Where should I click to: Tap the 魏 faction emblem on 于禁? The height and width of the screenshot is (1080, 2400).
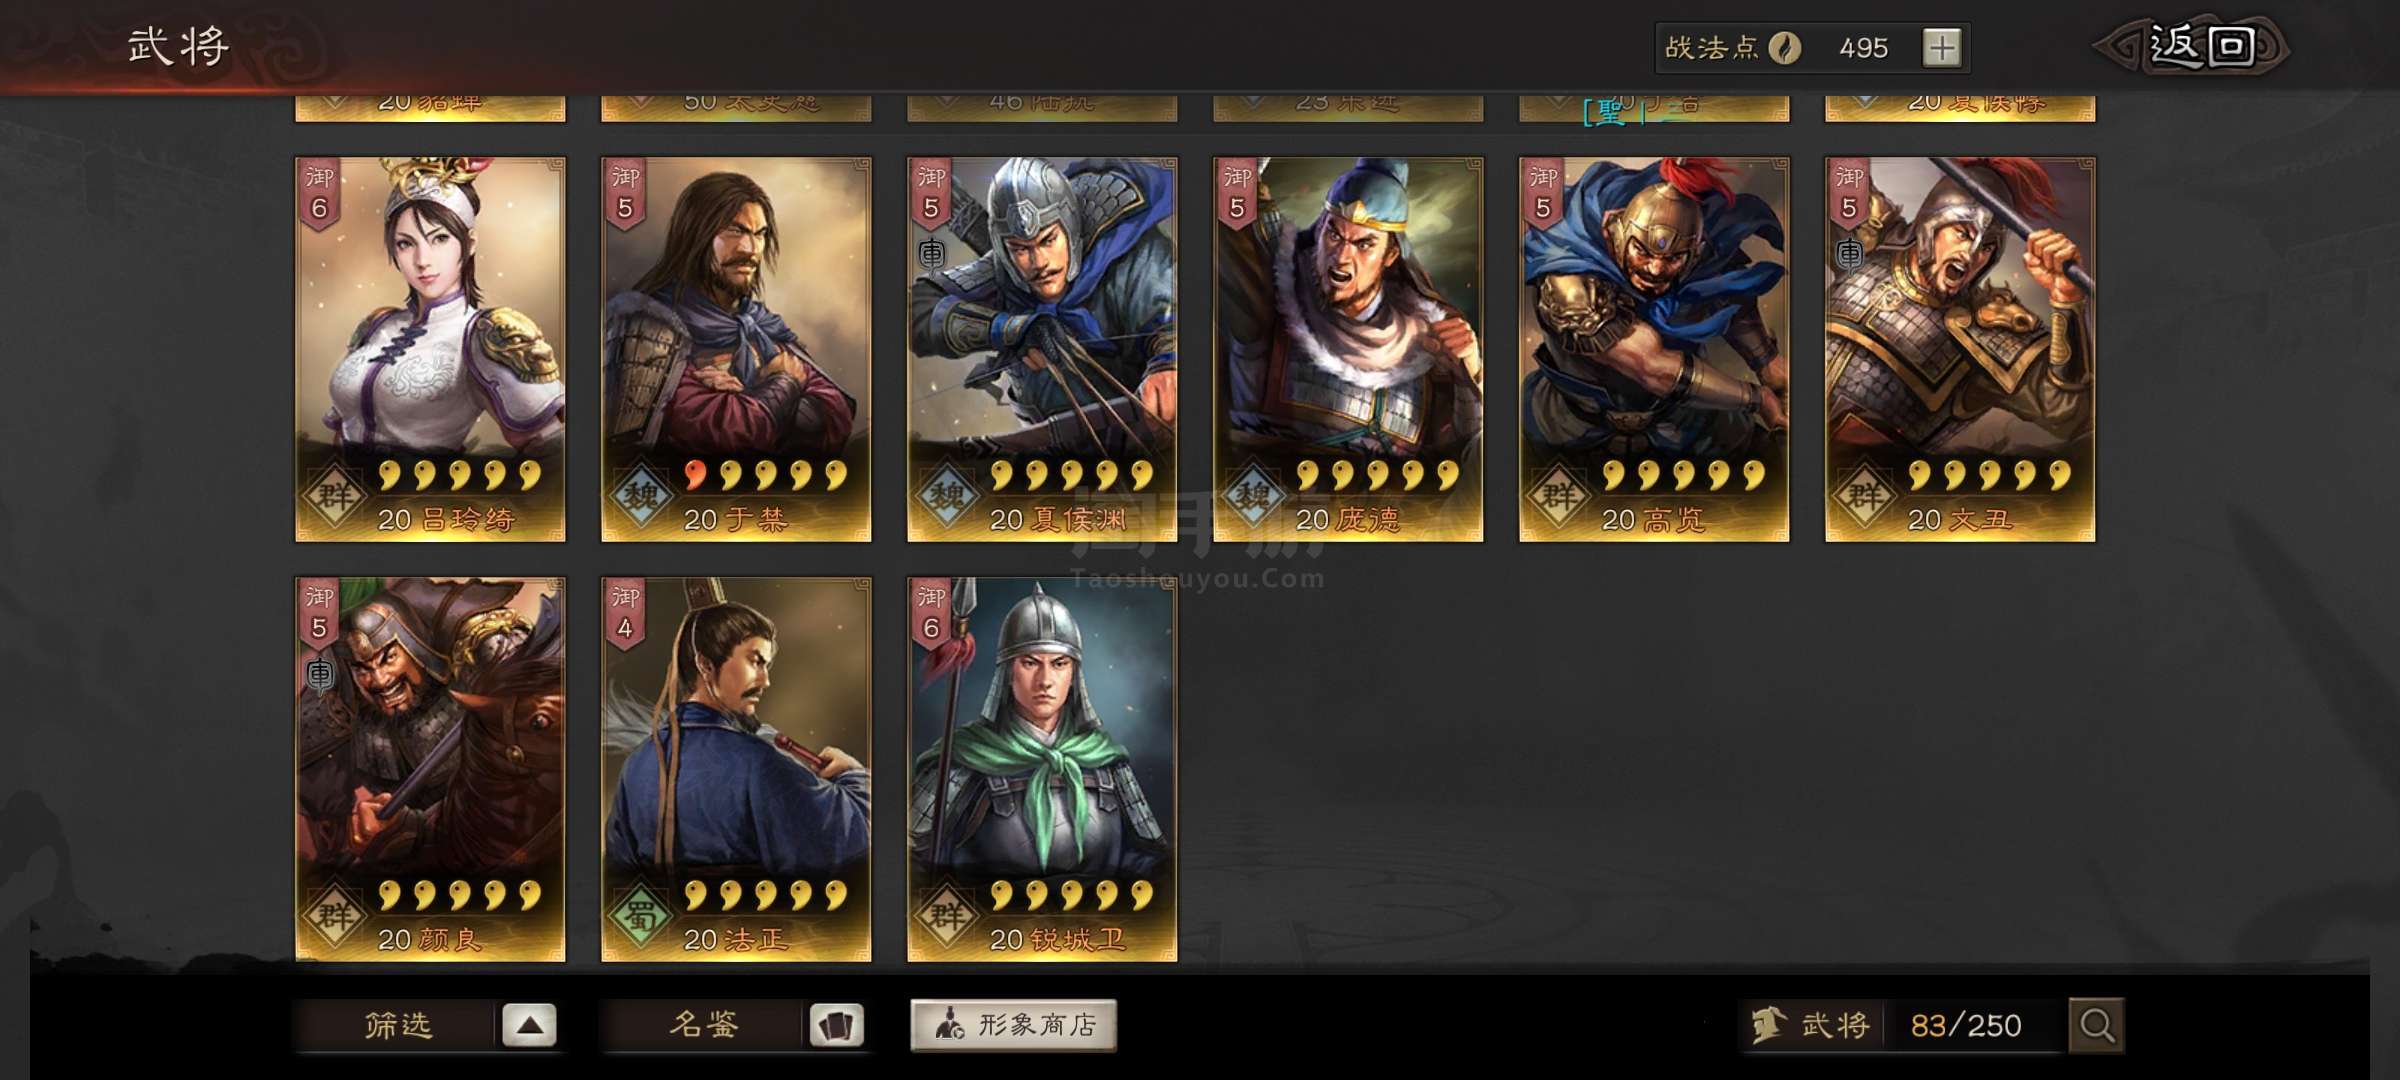tap(640, 495)
